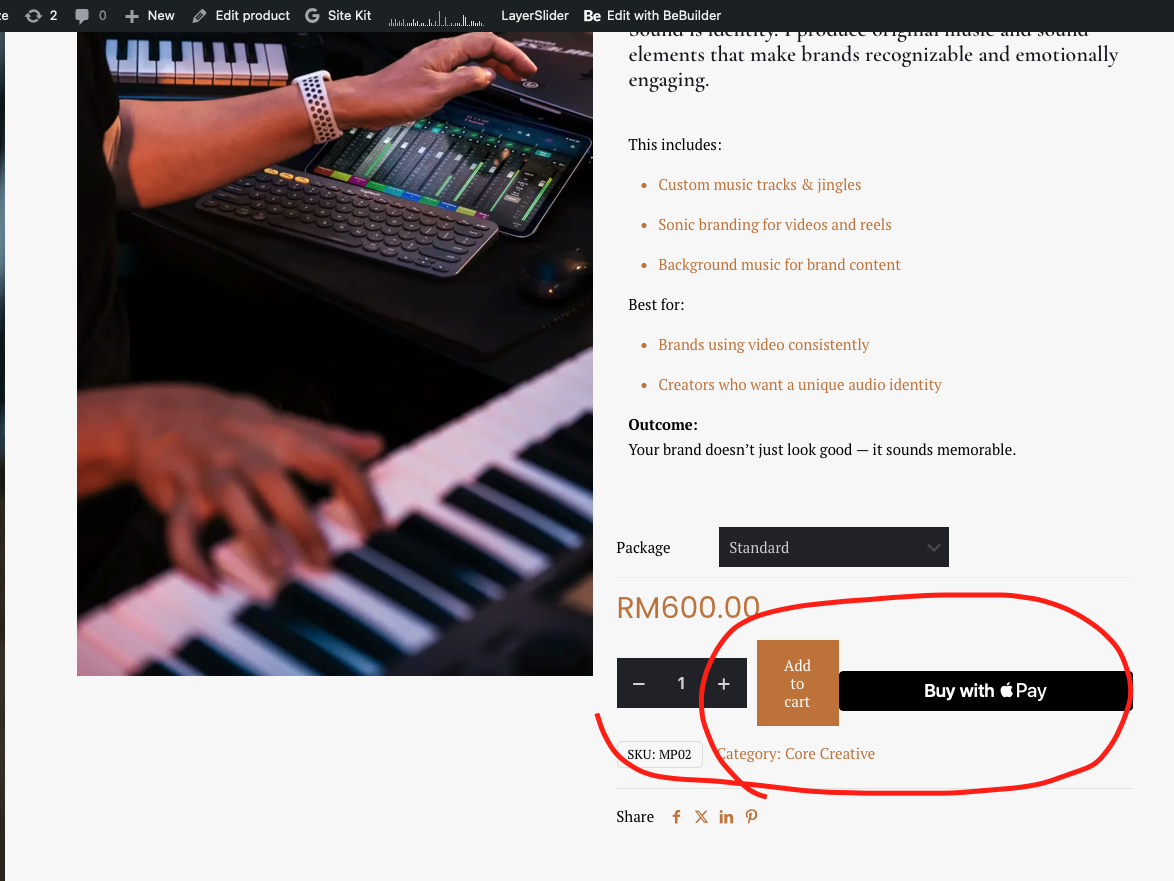Screen dimensions: 1174x881
Task: Share product on Facebook icon
Action: click(676, 817)
